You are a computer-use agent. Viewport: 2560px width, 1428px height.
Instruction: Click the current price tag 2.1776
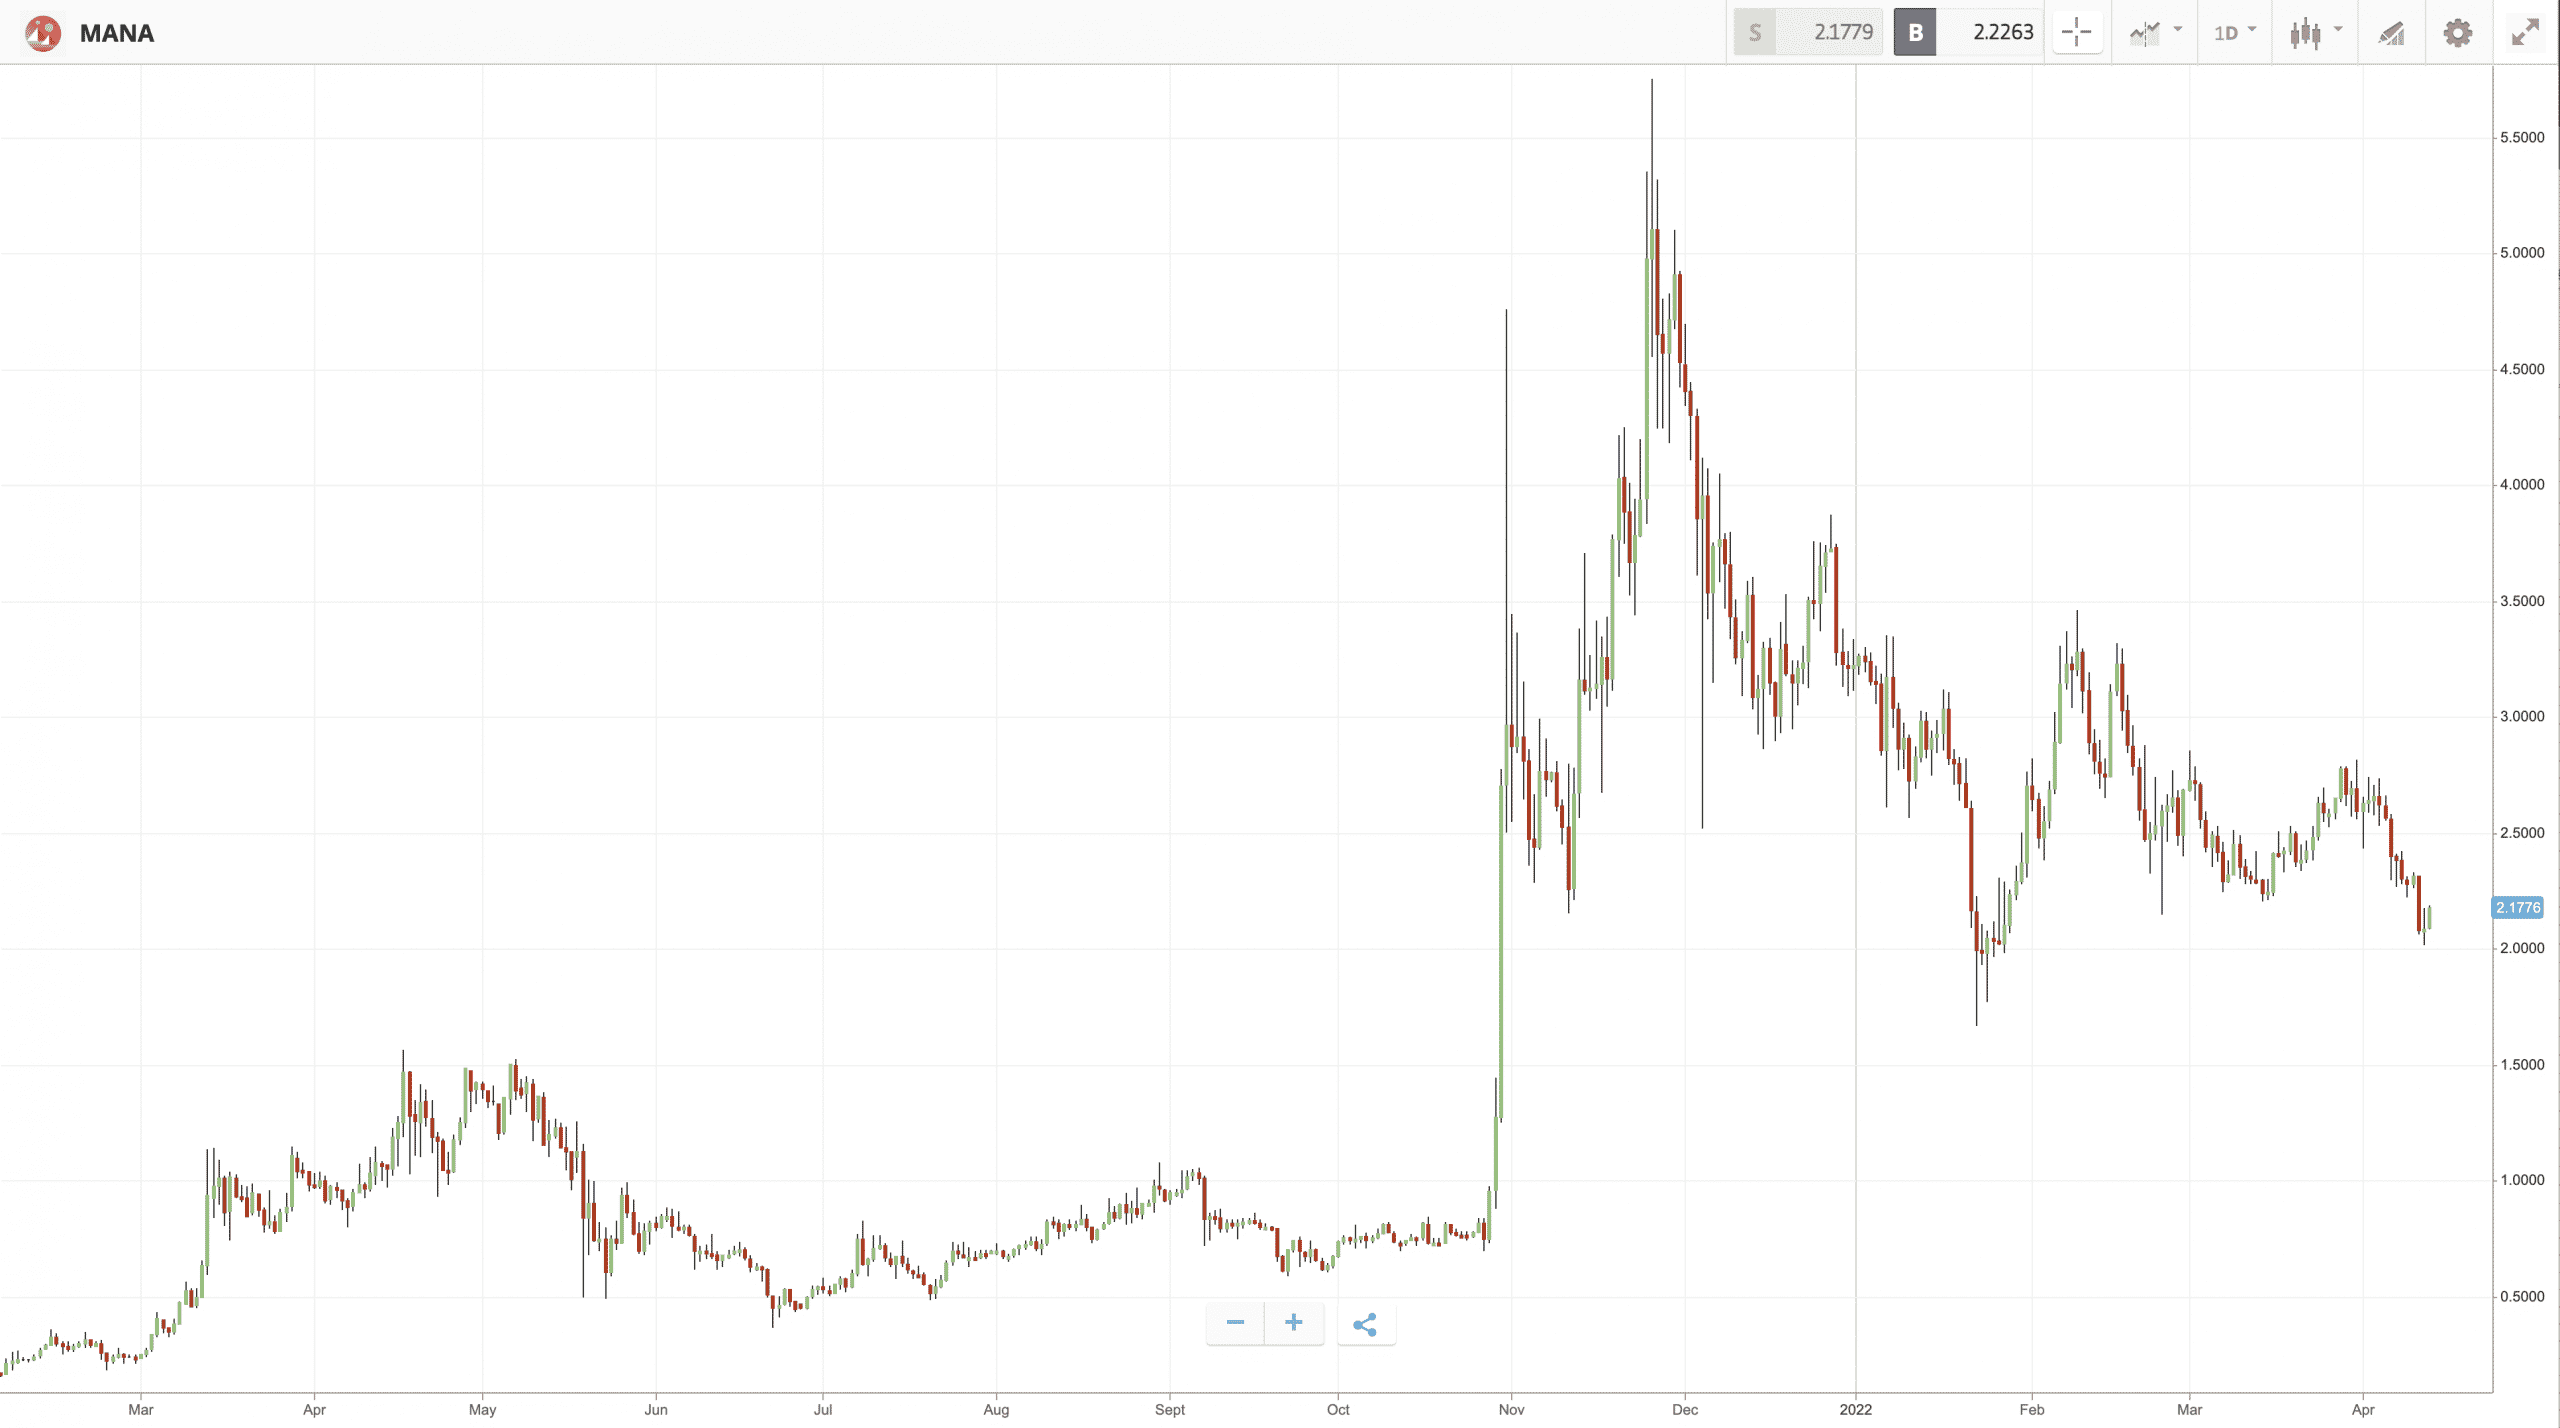click(x=2517, y=908)
